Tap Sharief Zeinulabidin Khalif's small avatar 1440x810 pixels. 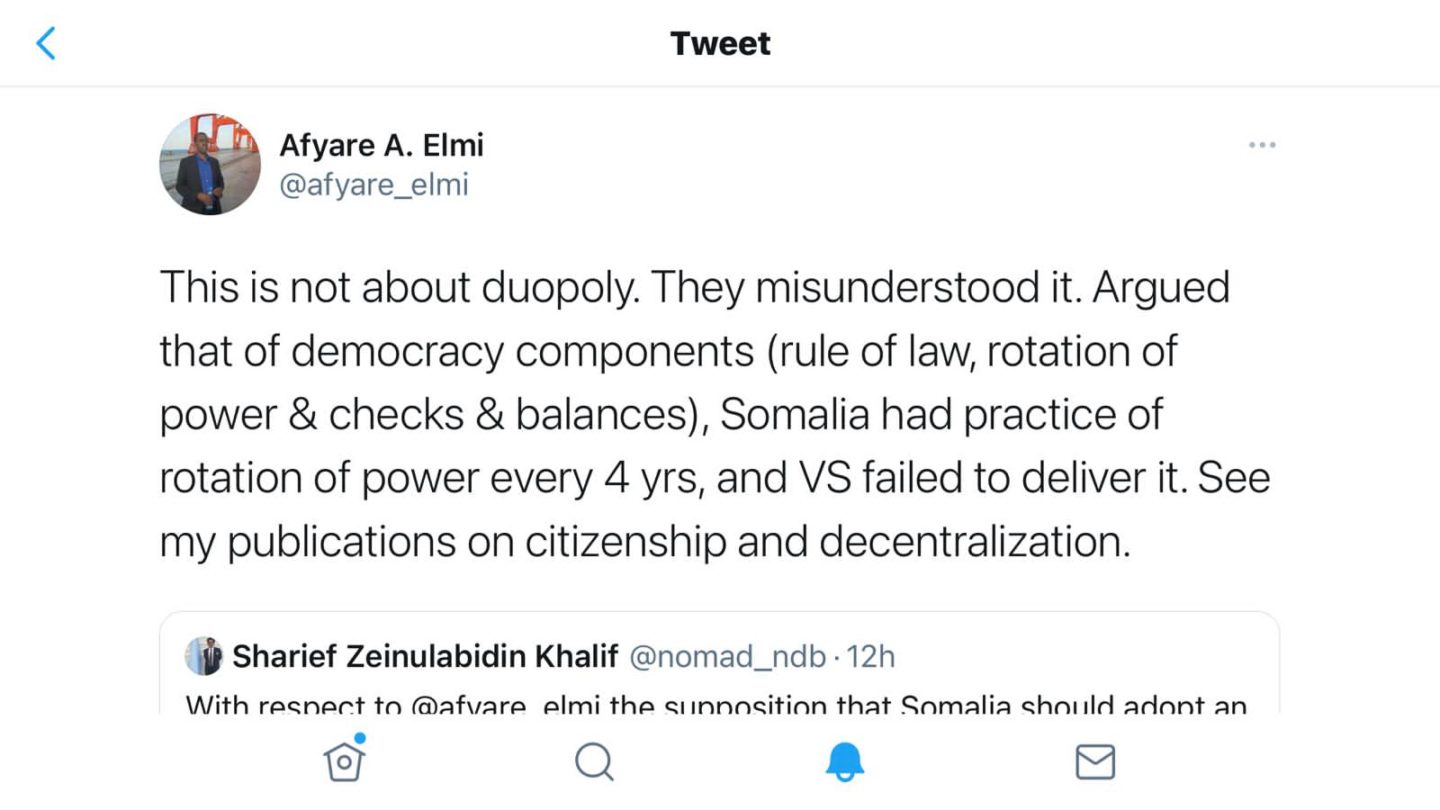pos(203,656)
